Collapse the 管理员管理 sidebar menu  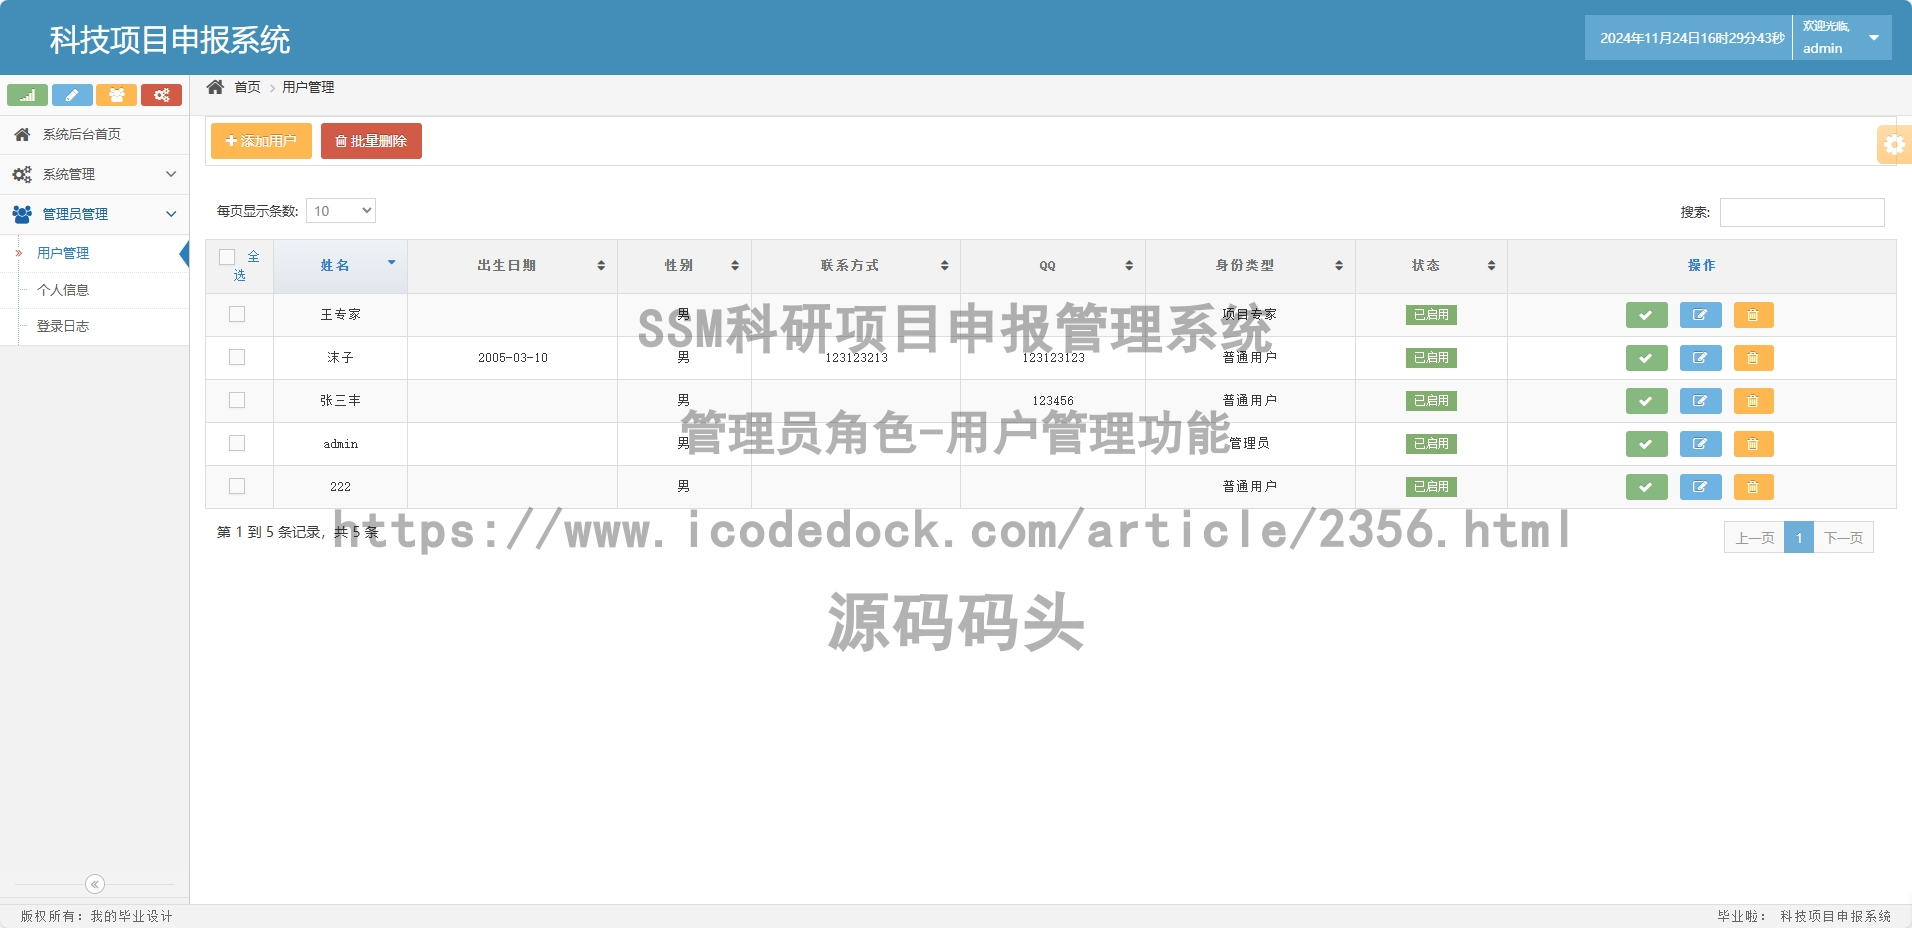pyautogui.click(x=95, y=214)
